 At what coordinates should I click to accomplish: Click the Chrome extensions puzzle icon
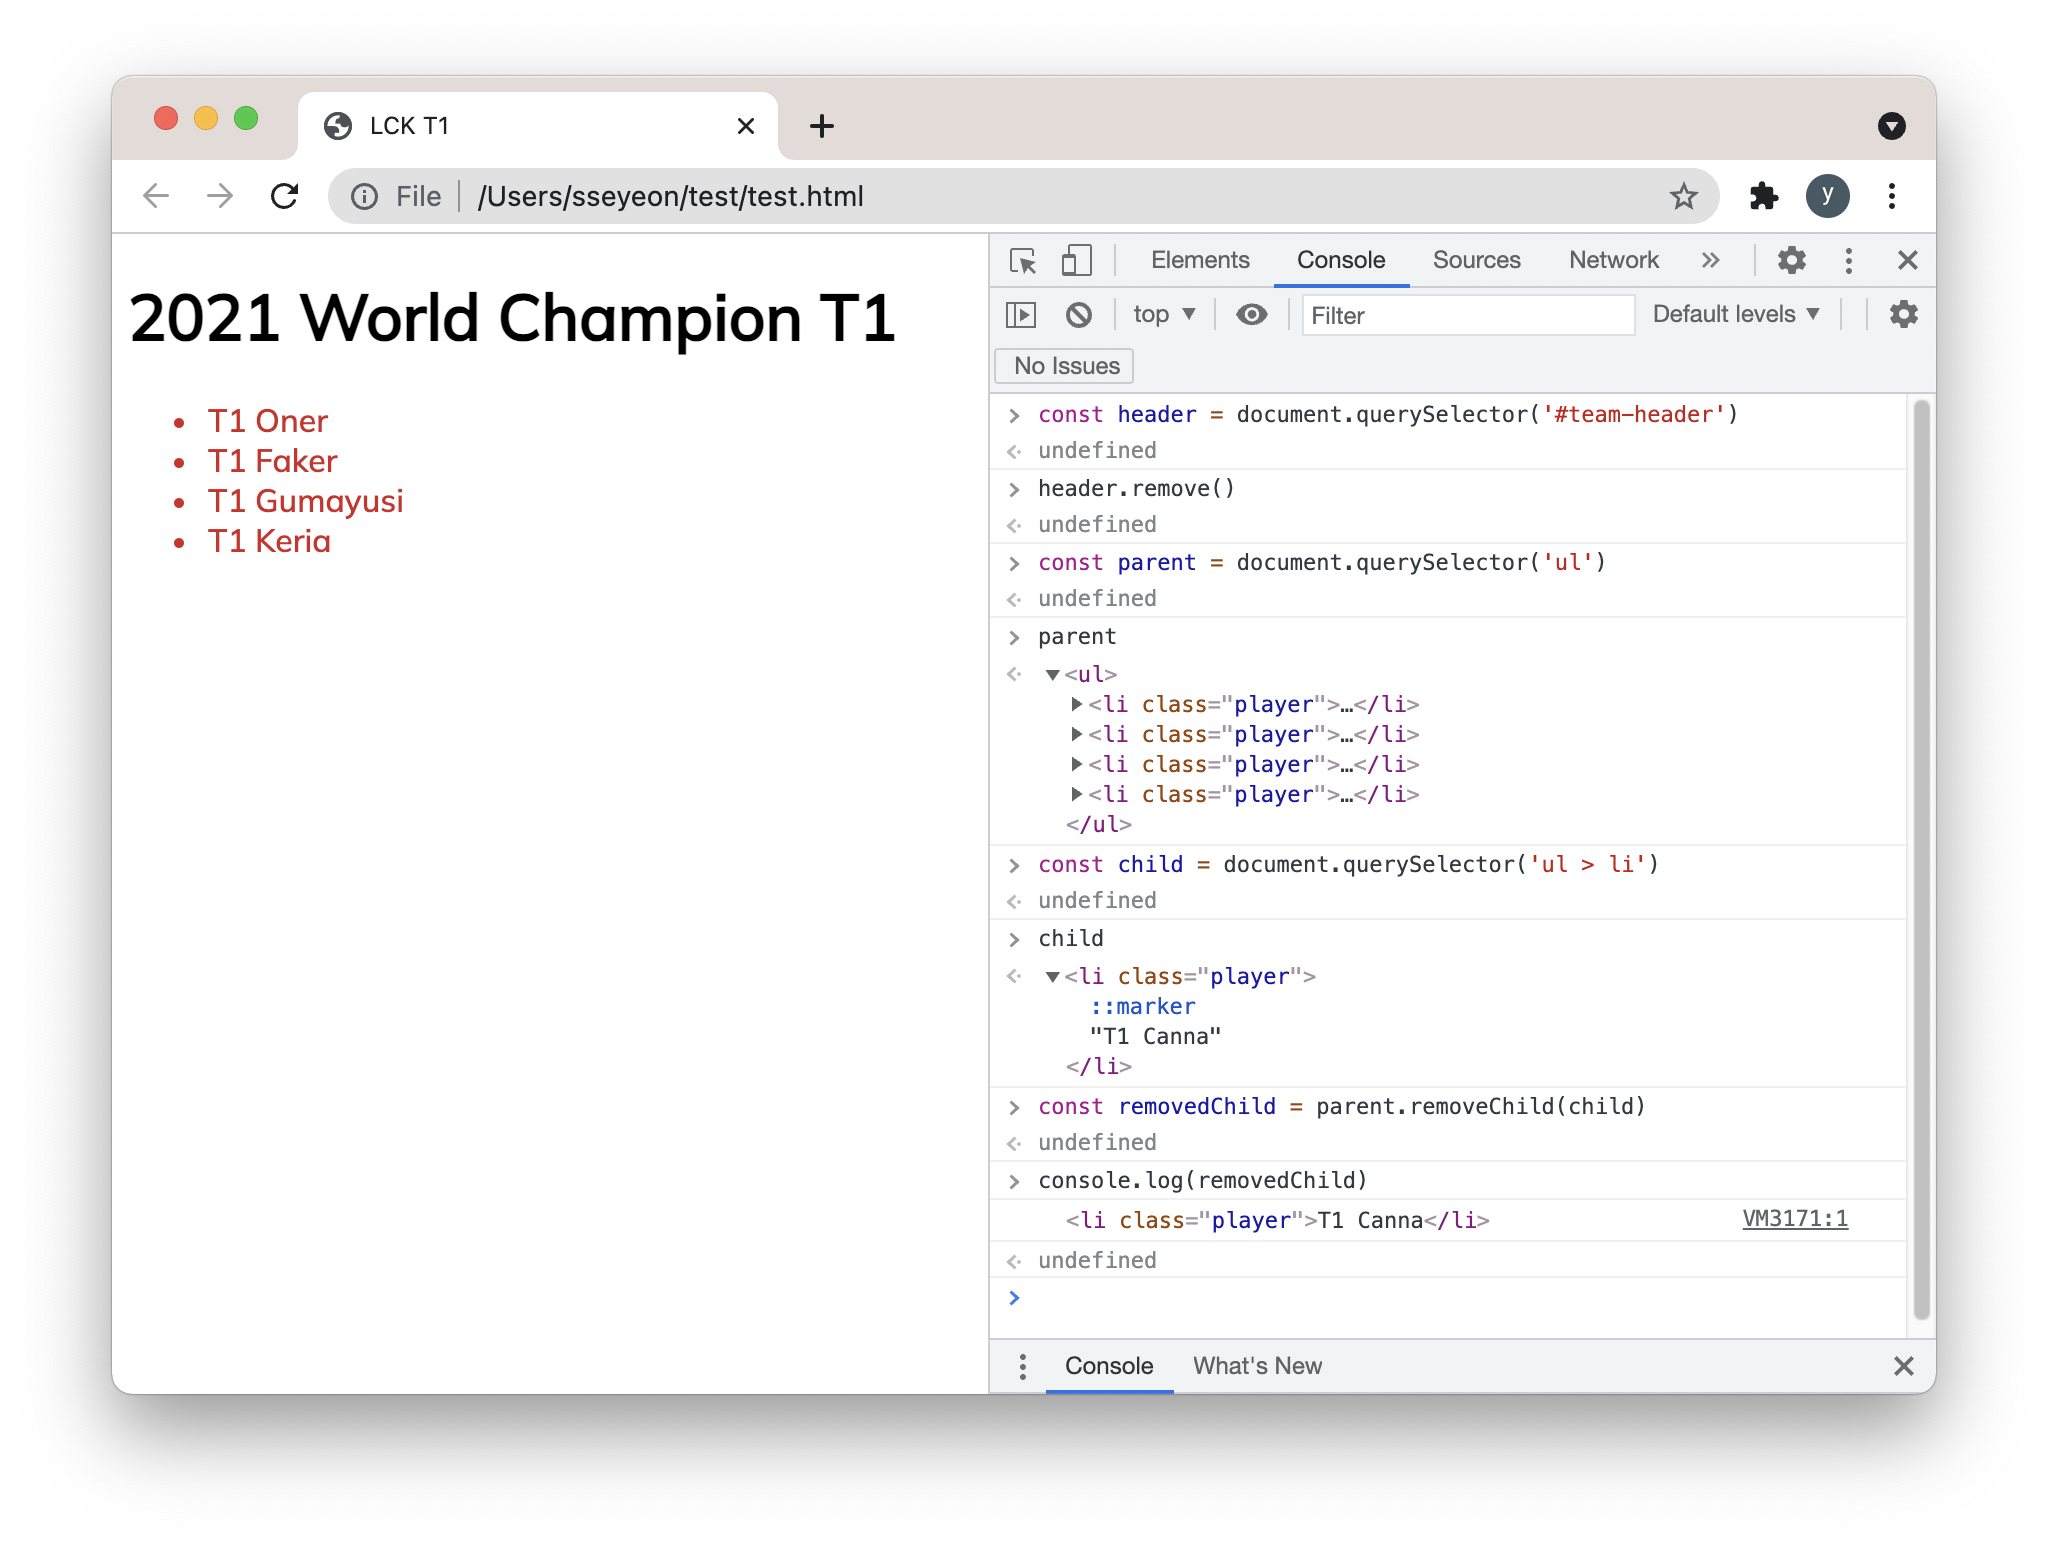click(1764, 196)
